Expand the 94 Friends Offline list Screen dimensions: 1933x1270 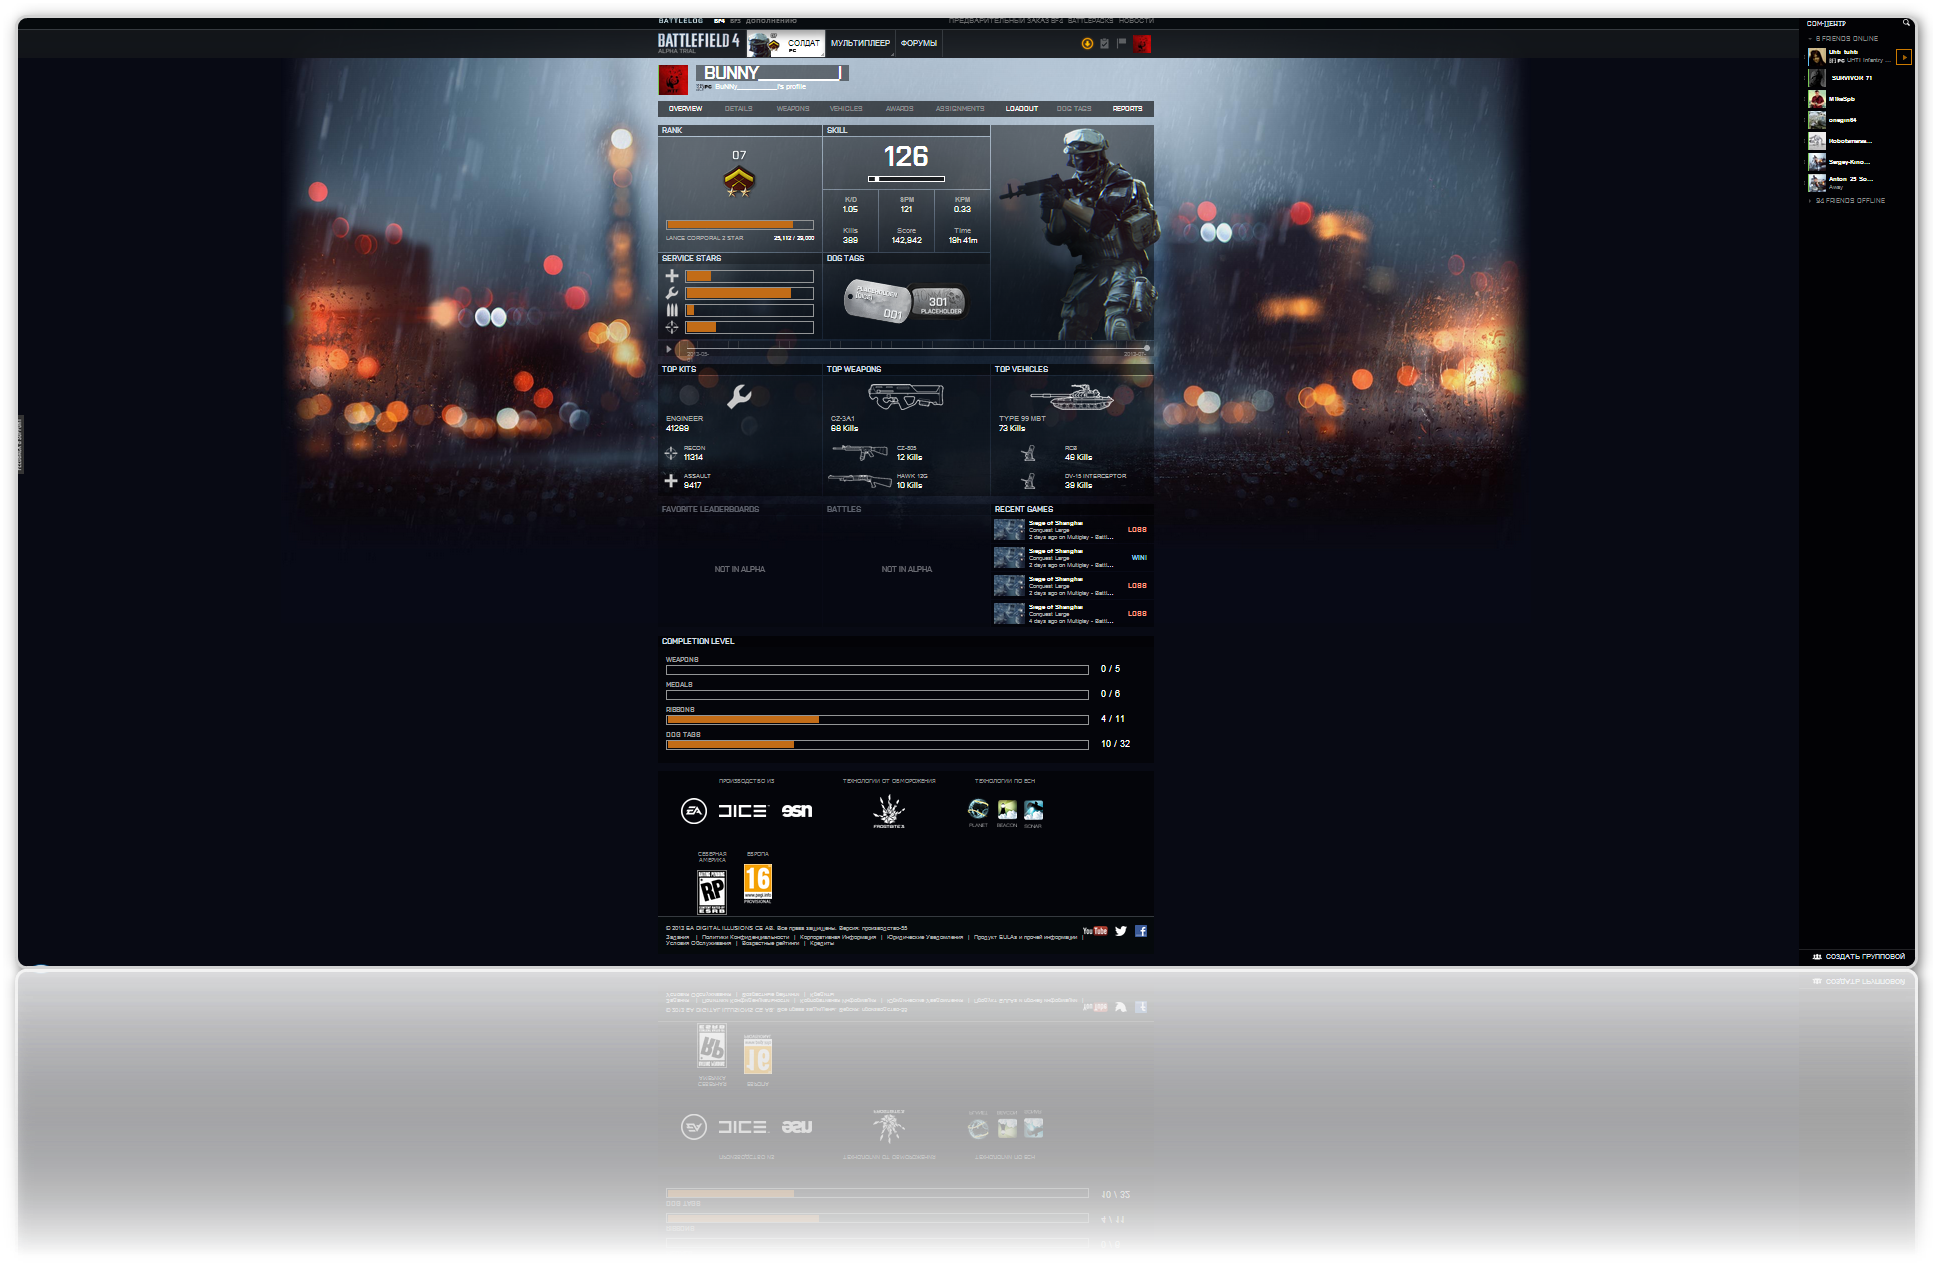[1848, 201]
